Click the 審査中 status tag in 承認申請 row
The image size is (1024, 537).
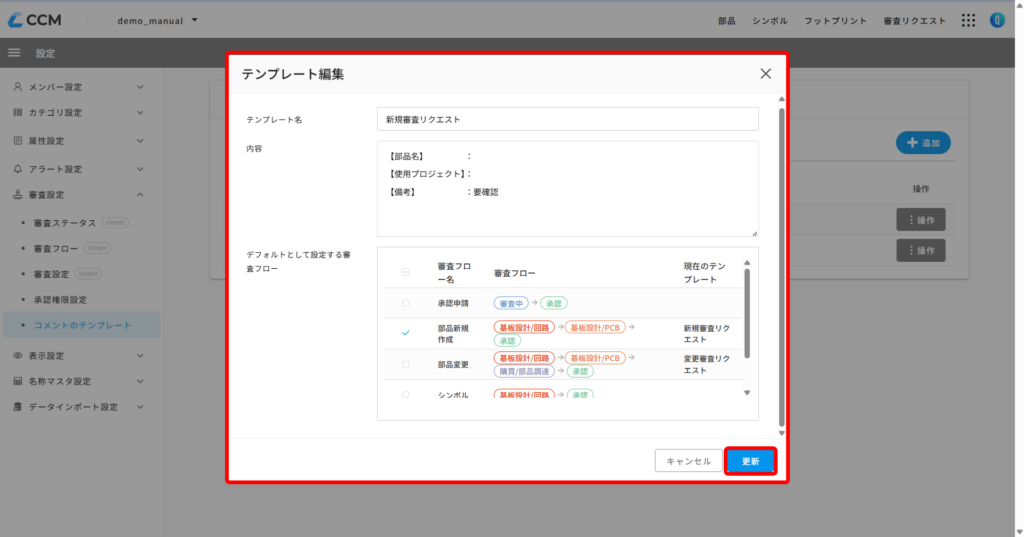[511, 303]
